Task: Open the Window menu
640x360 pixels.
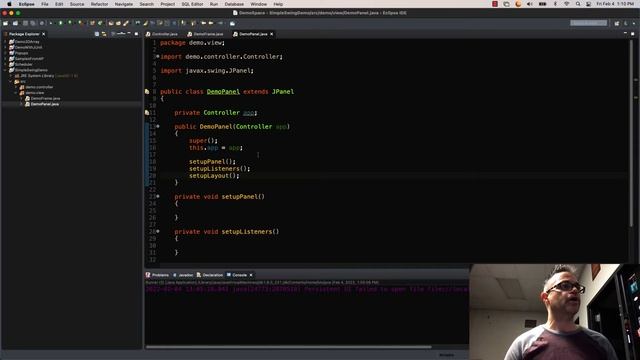Action: (258, 4)
